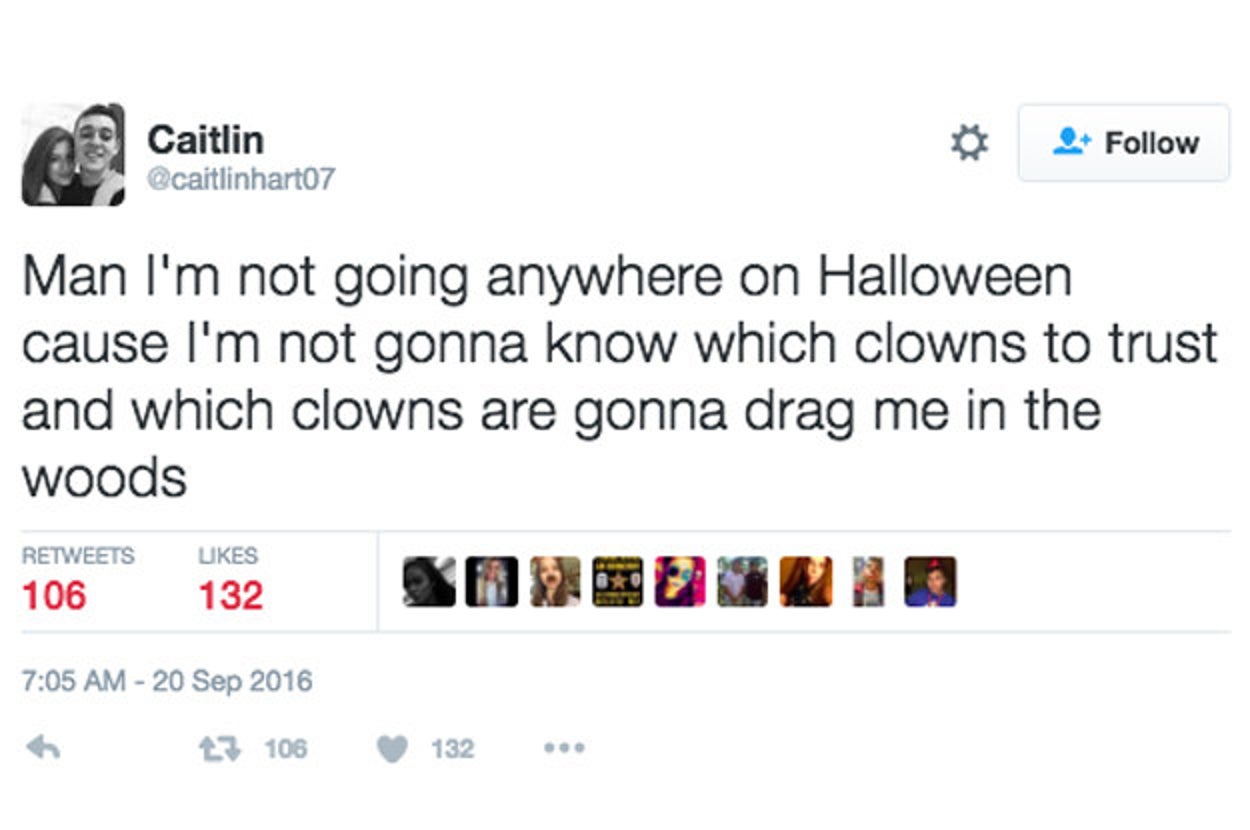Click the orange-toned long-haired woman avatar
This screenshot has height=830, width=1250.
point(805,582)
